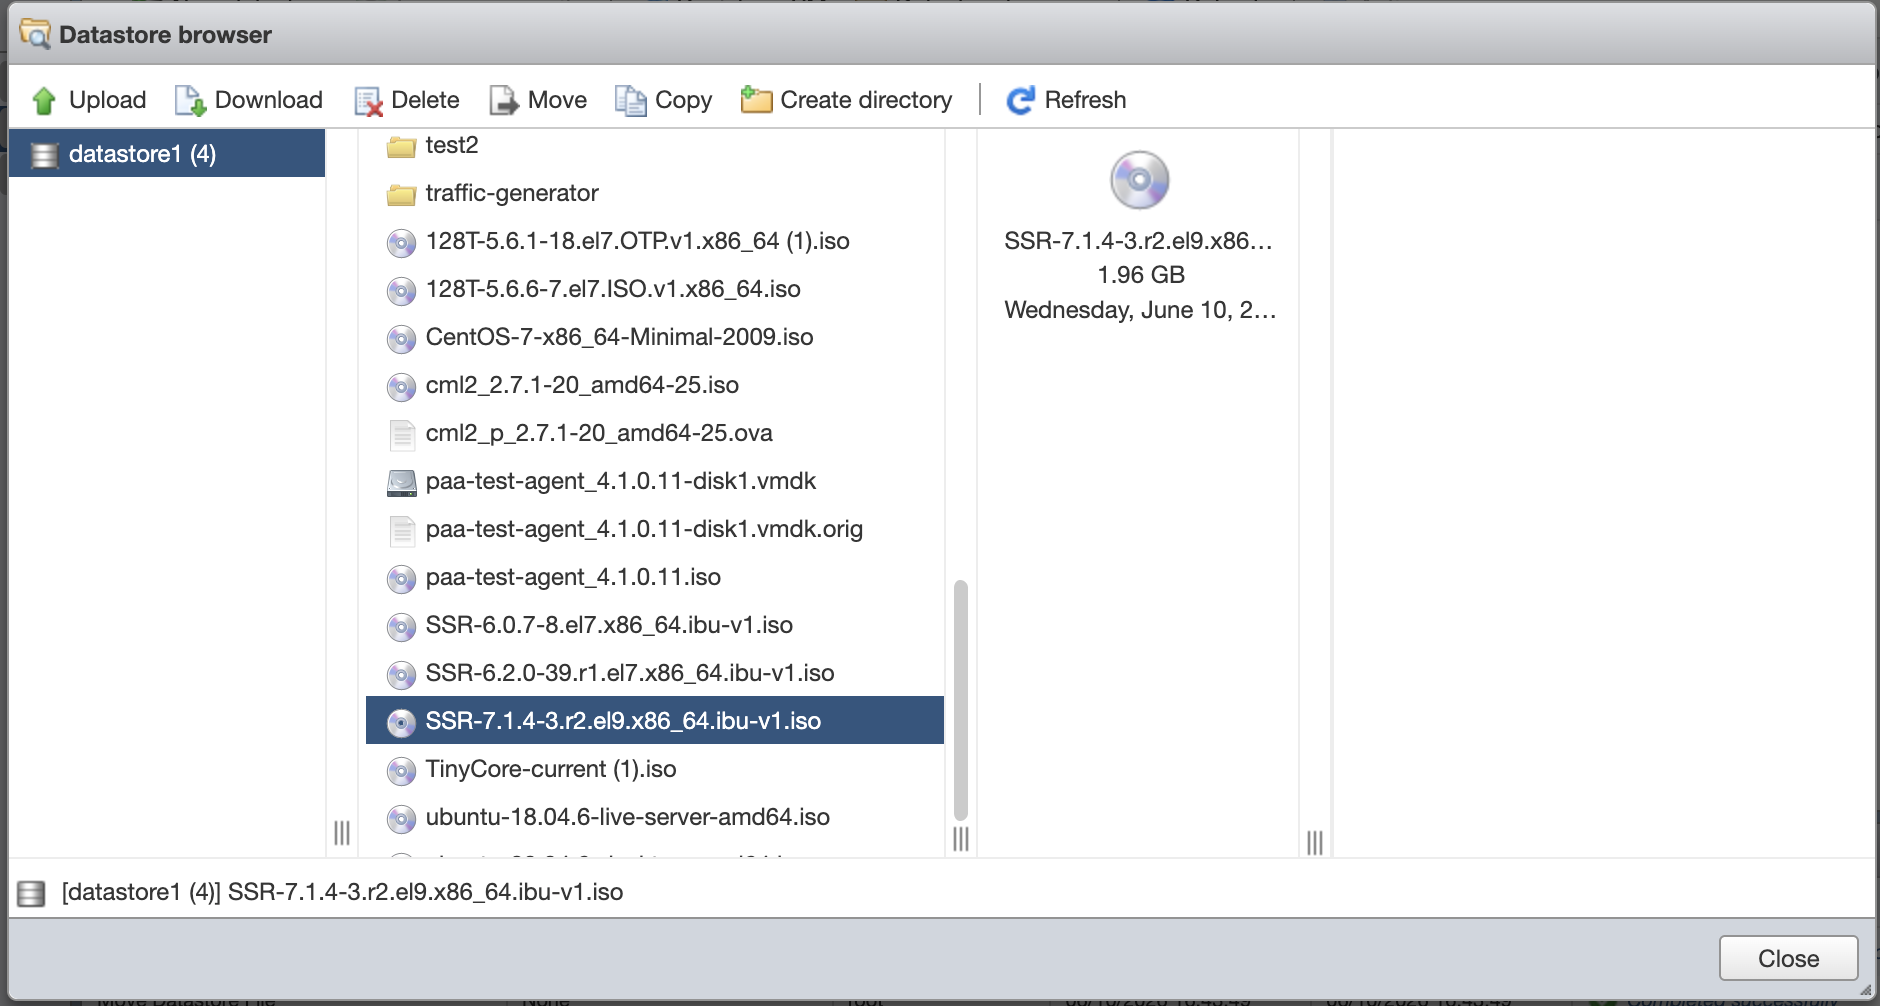Click disc icon beside paa-test-agent_4.1.0.11.iso
The image size is (1880, 1006).
pos(401,578)
